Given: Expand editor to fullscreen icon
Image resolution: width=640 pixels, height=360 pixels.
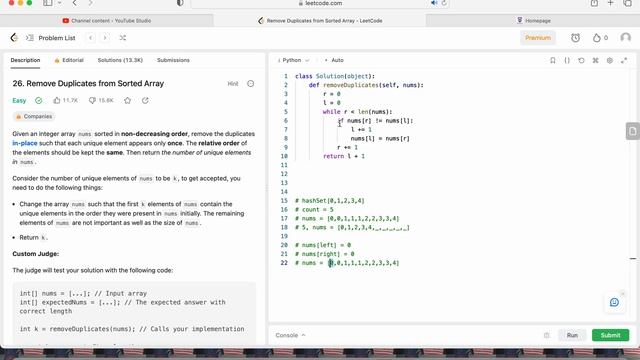Looking at the screenshot, I should pyautogui.click(x=624, y=60).
